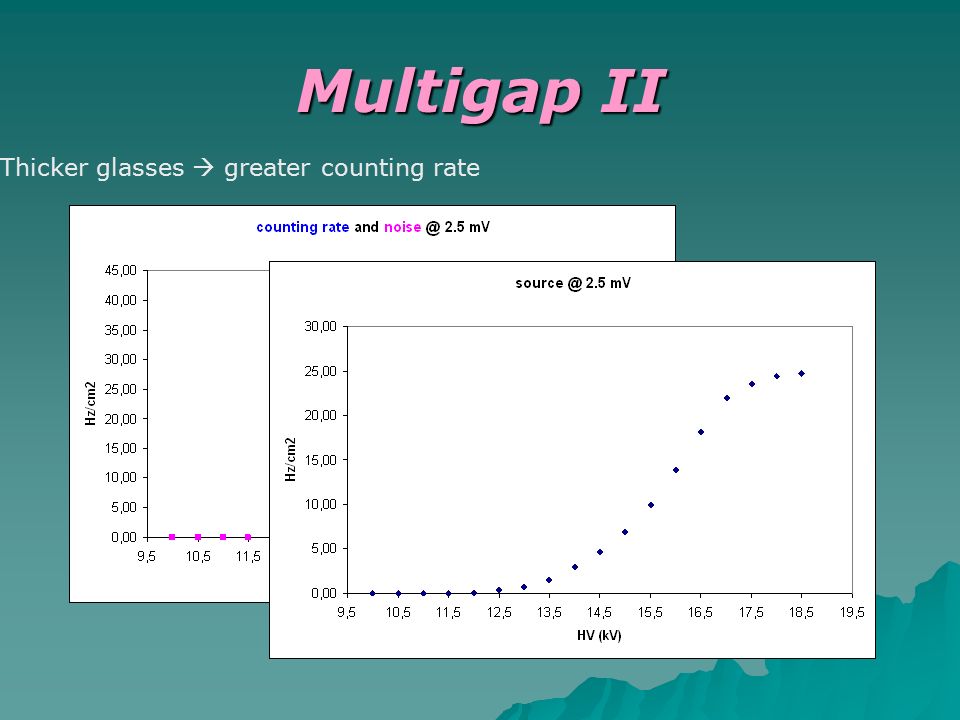Image resolution: width=960 pixels, height=720 pixels.
Task: Click the '17,5' x-axis tick label
Action: [x=751, y=612]
